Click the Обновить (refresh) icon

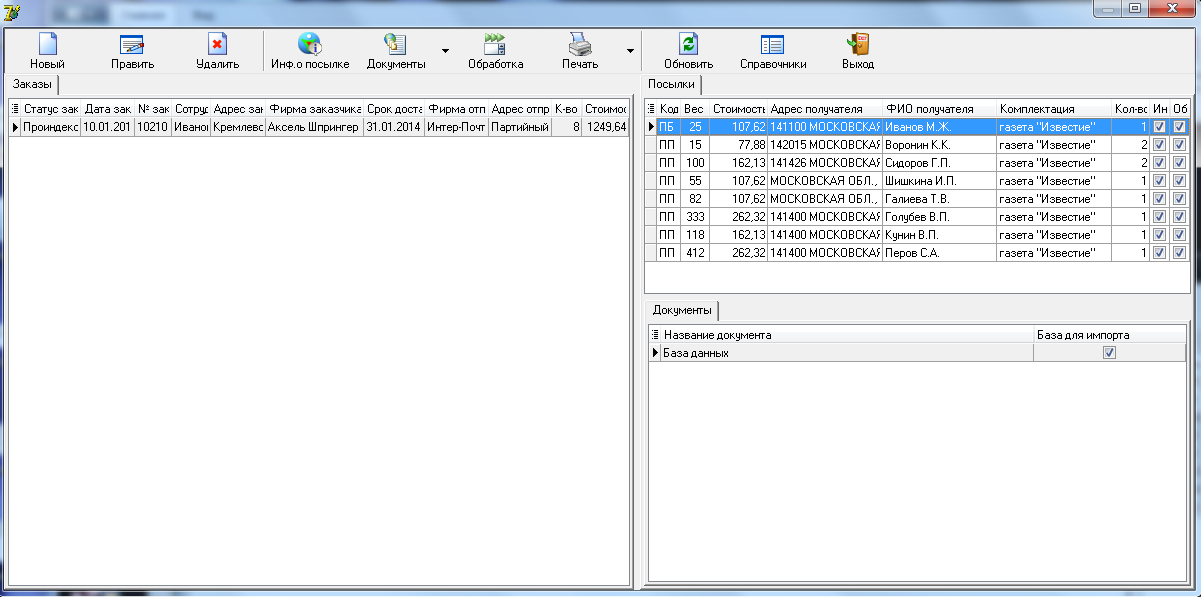tap(688, 45)
